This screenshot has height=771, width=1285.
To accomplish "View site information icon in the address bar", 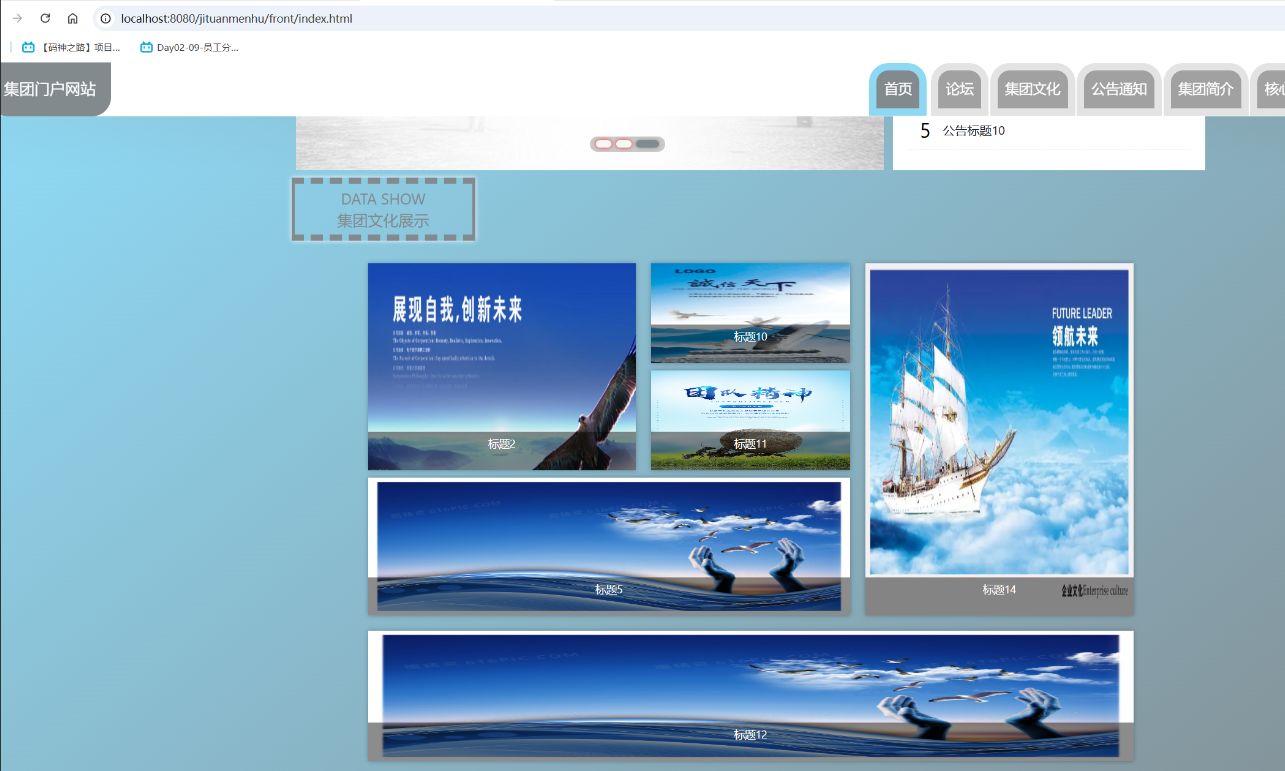I will click(x=106, y=18).
